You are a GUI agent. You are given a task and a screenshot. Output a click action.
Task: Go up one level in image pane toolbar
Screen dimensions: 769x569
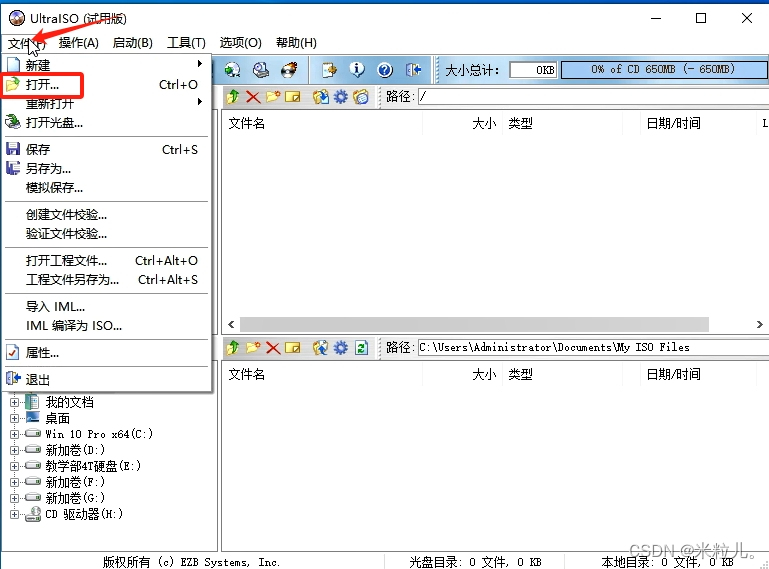pos(232,97)
